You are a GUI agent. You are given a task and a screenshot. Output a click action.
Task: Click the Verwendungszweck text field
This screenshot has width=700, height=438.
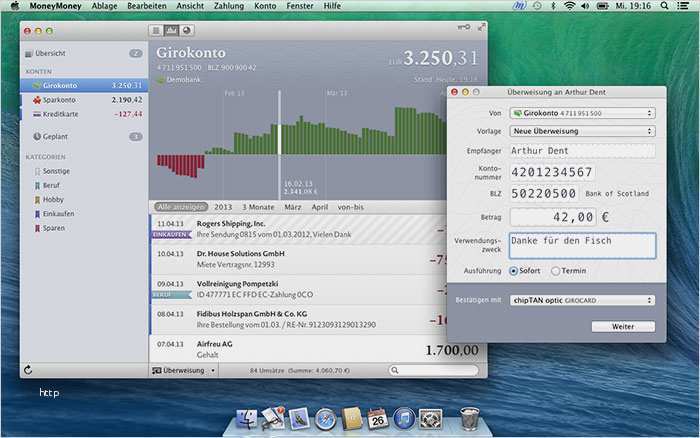583,245
